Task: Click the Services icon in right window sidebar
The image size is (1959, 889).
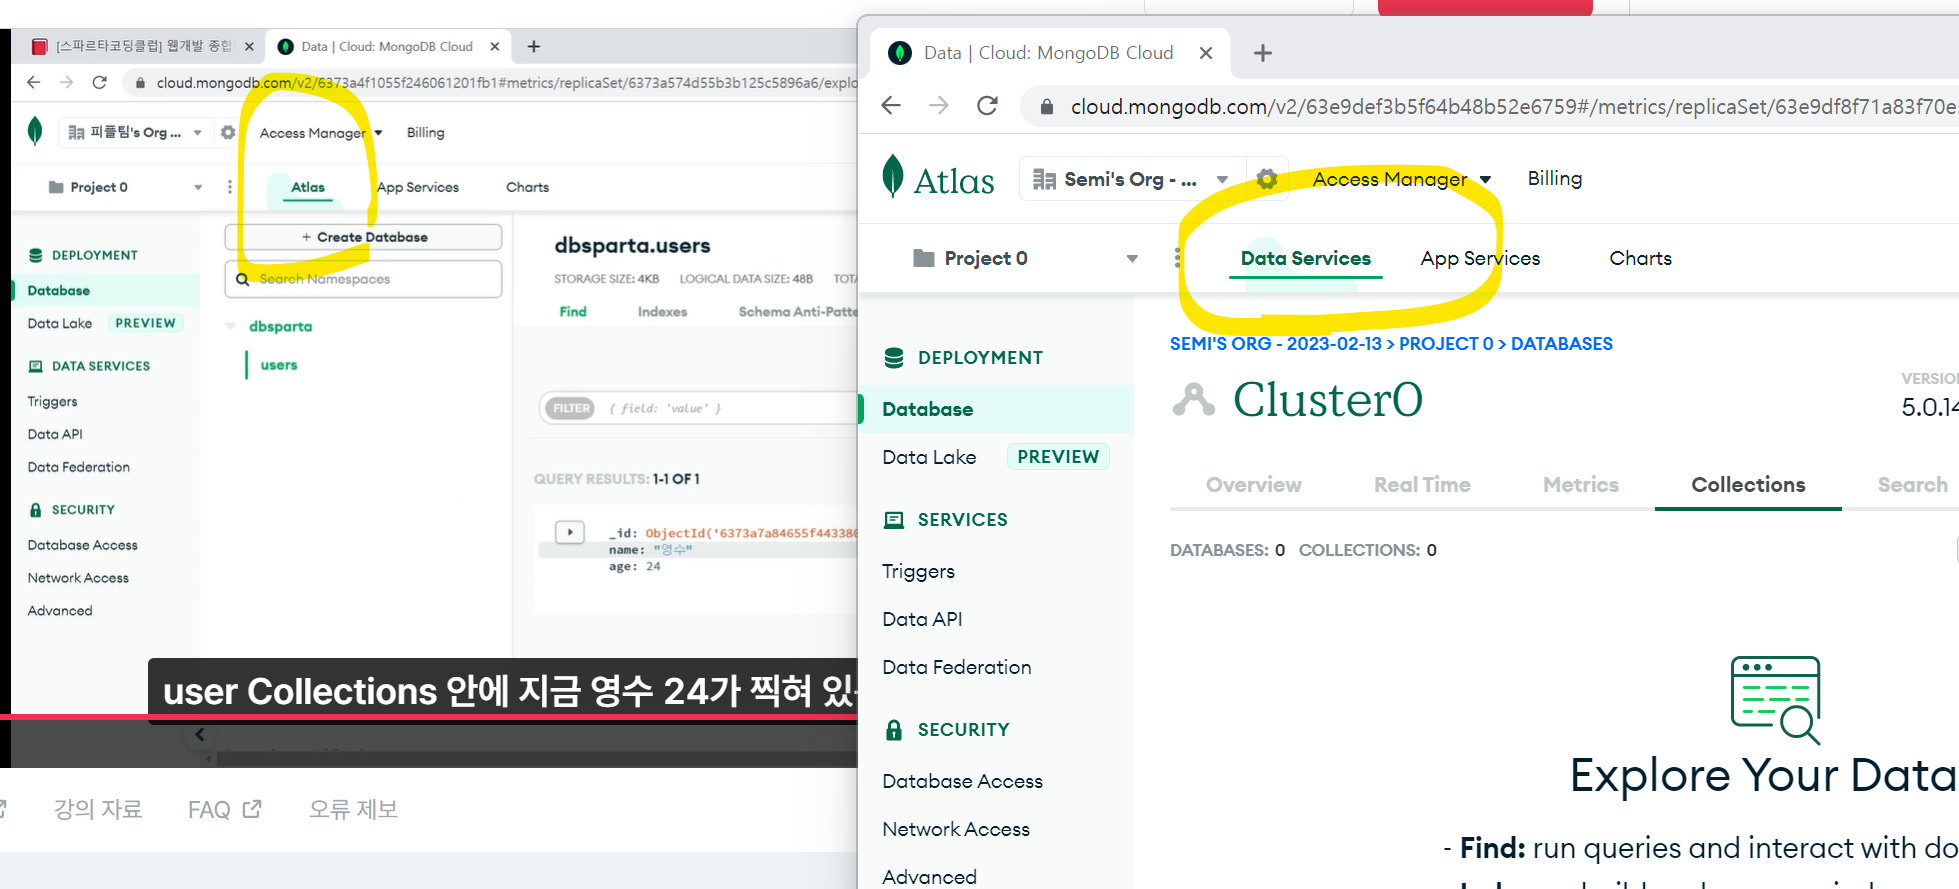Action: 894,520
